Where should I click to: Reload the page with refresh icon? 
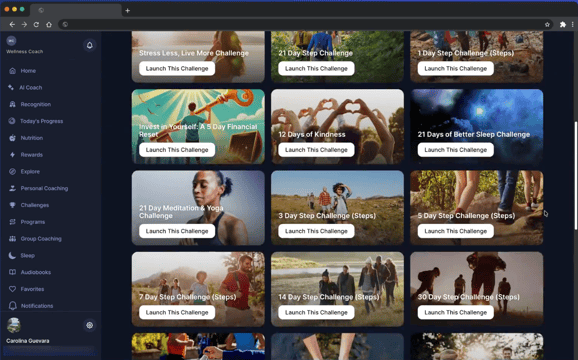[36, 24]
